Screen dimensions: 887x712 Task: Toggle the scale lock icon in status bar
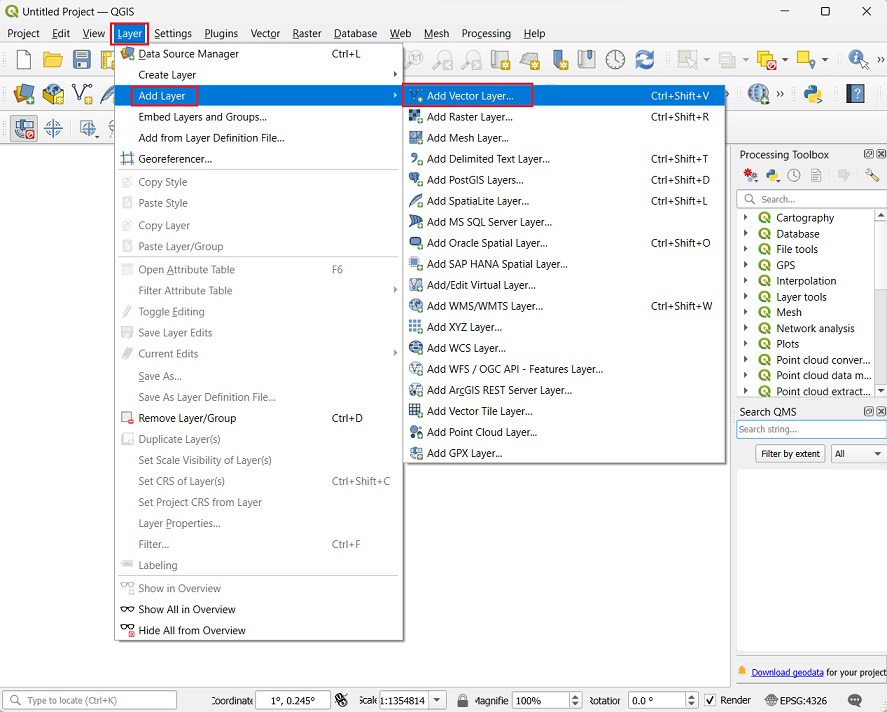tap(463, 700)
